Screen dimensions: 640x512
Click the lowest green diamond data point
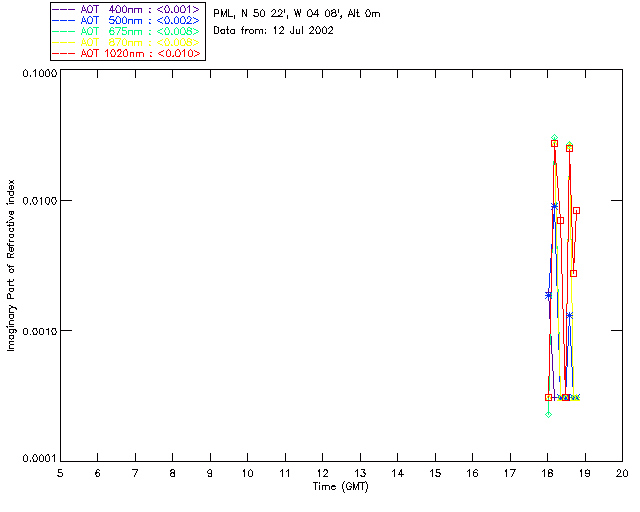[x=548, y=413]
